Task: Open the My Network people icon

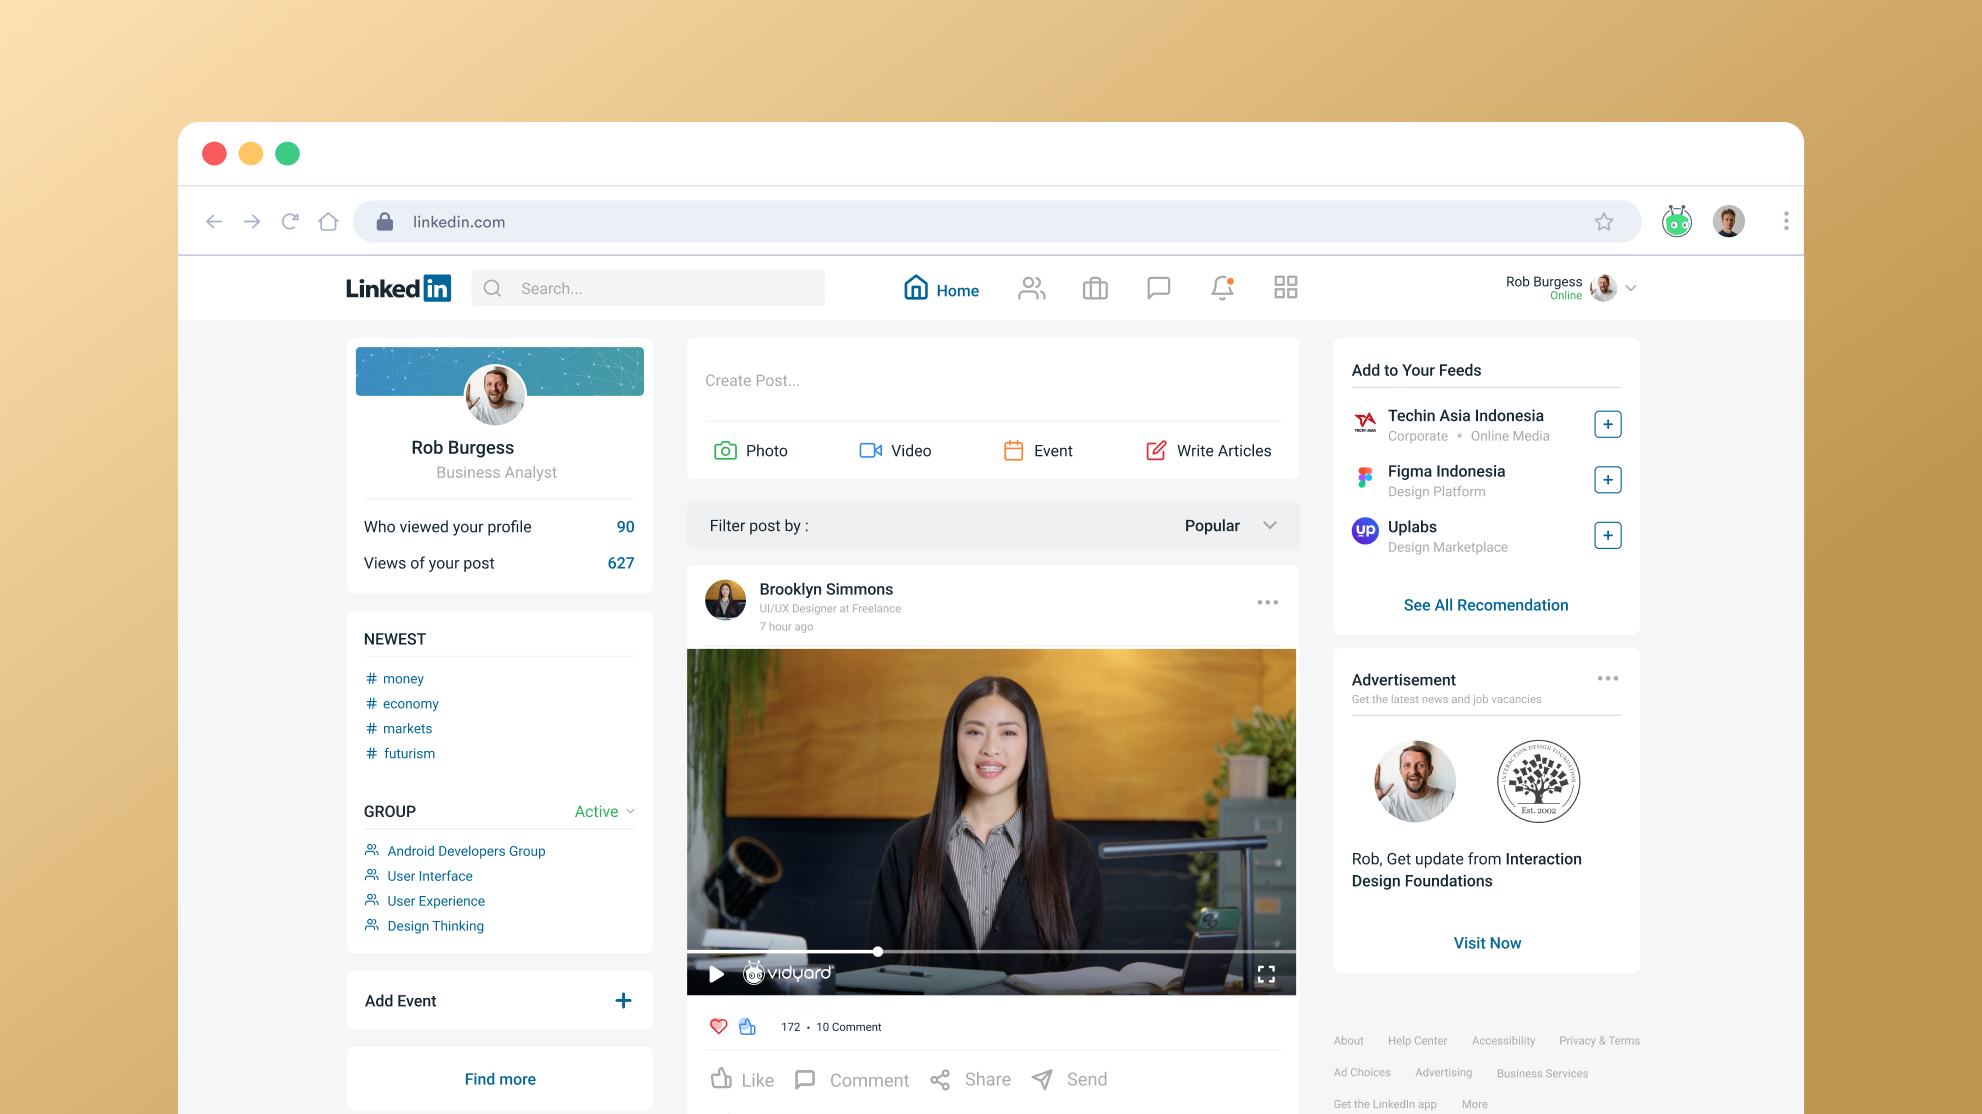Action: [1031, 288]
